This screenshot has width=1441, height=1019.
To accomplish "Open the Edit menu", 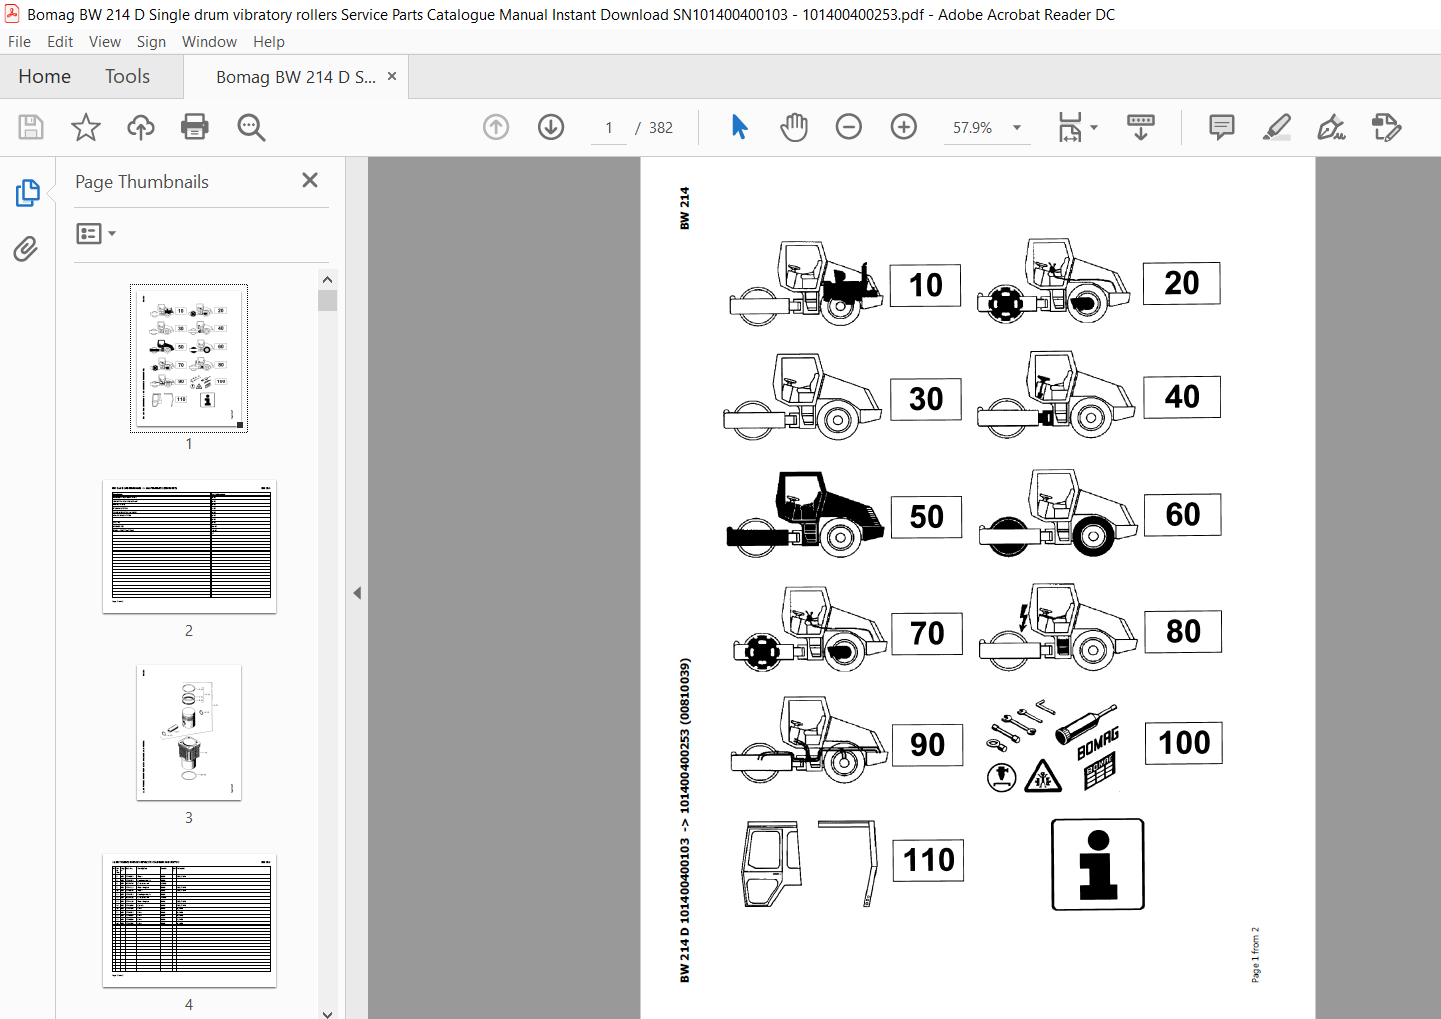I will pyautogui.click(x=60, y=42).
